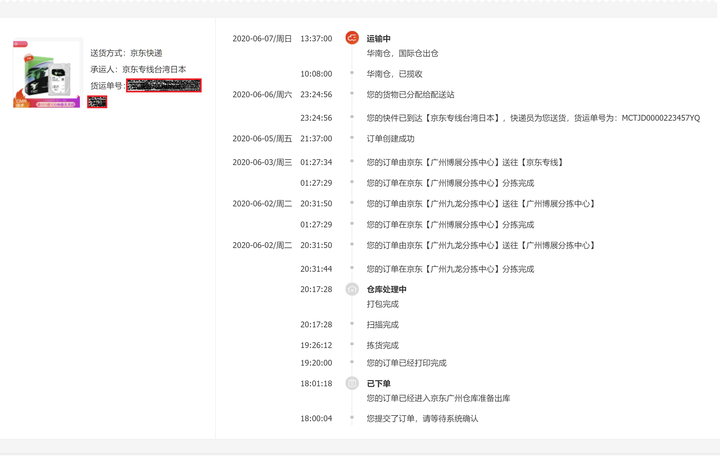Select the 广州九龙分拣中心 分拣完成 entry
Image resolution: width=720 pixels, height=458 pixels.
[x=450, y=269]
